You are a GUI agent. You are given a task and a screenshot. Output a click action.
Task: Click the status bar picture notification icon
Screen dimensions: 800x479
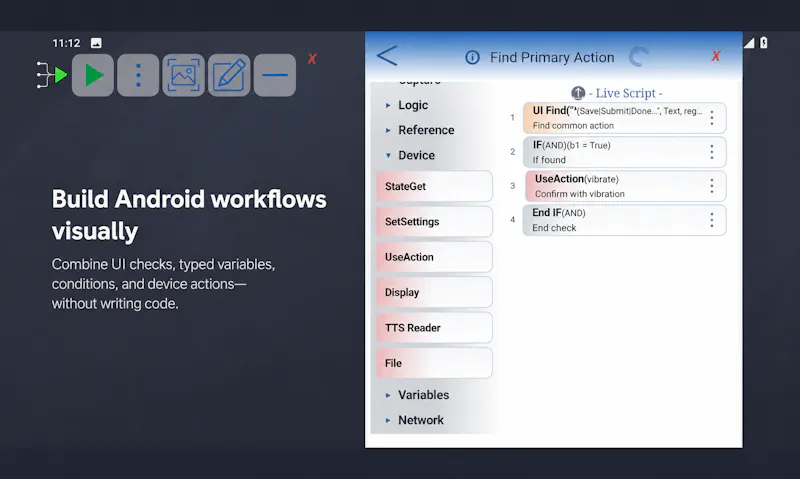click(96, 43)
